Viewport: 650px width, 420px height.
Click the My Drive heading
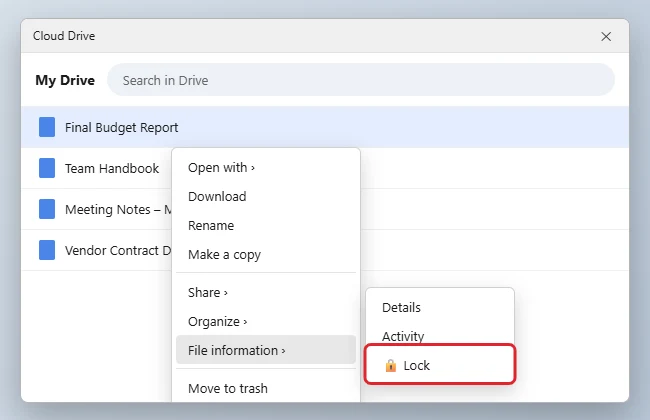[65, 80]
